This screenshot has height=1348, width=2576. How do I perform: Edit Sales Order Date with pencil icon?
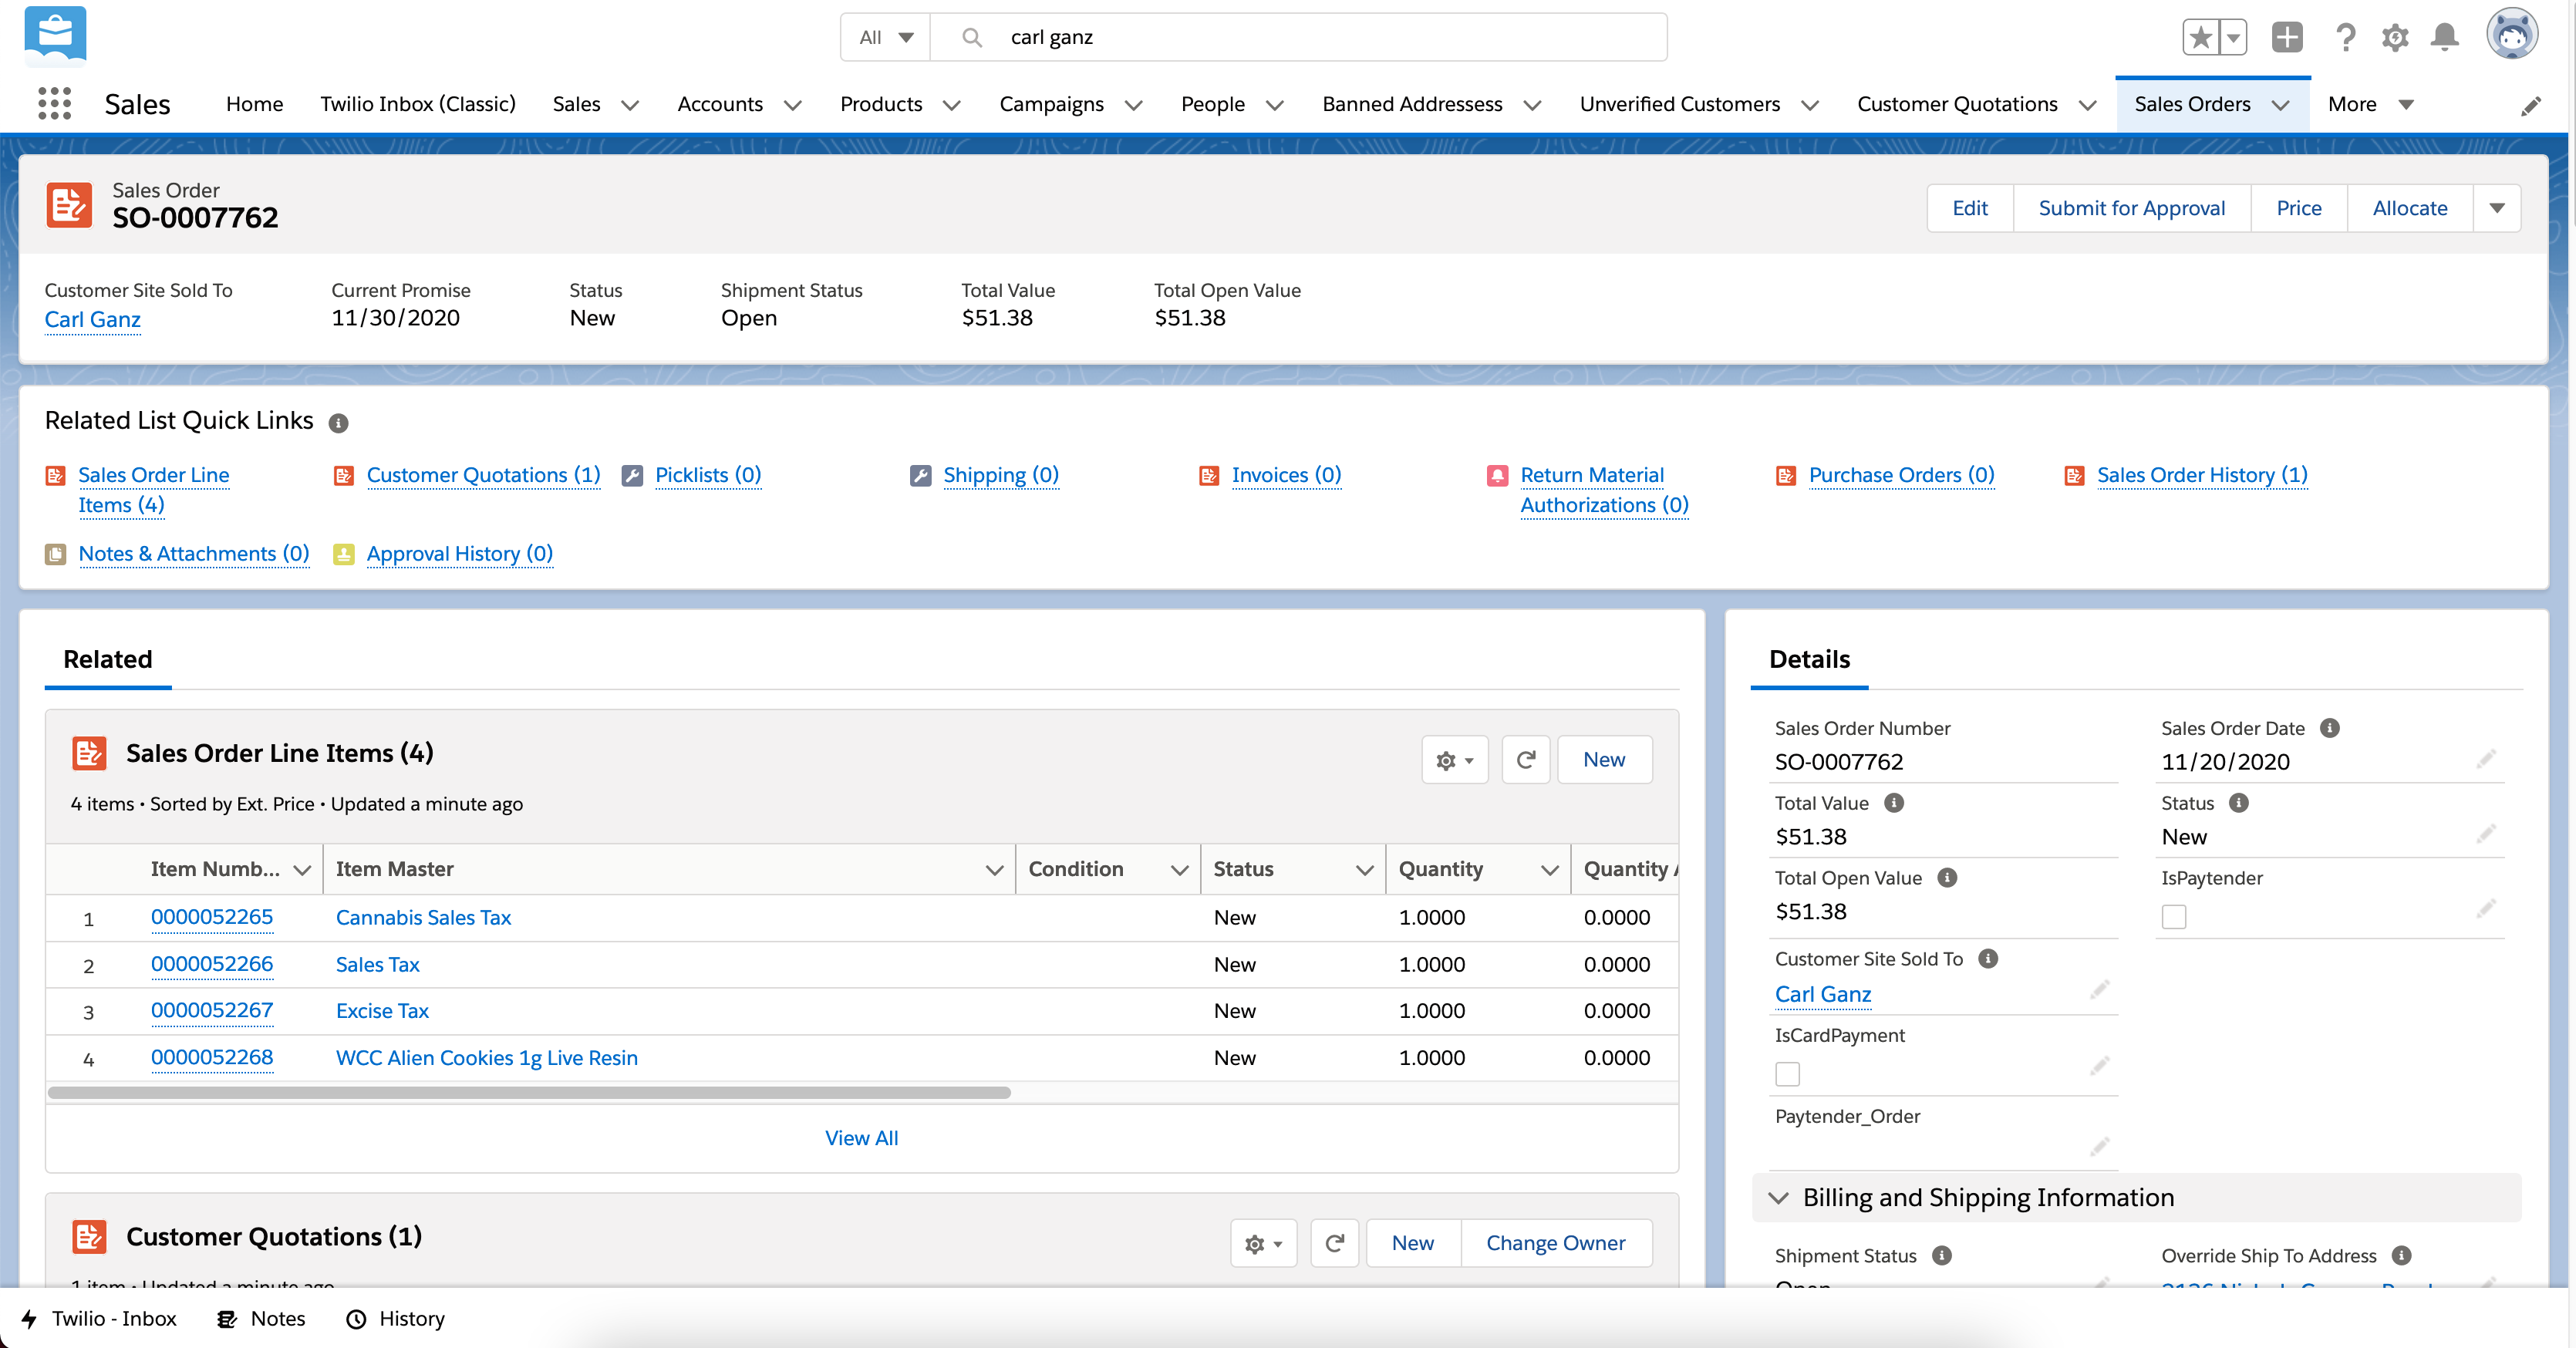coord(2487,760)
